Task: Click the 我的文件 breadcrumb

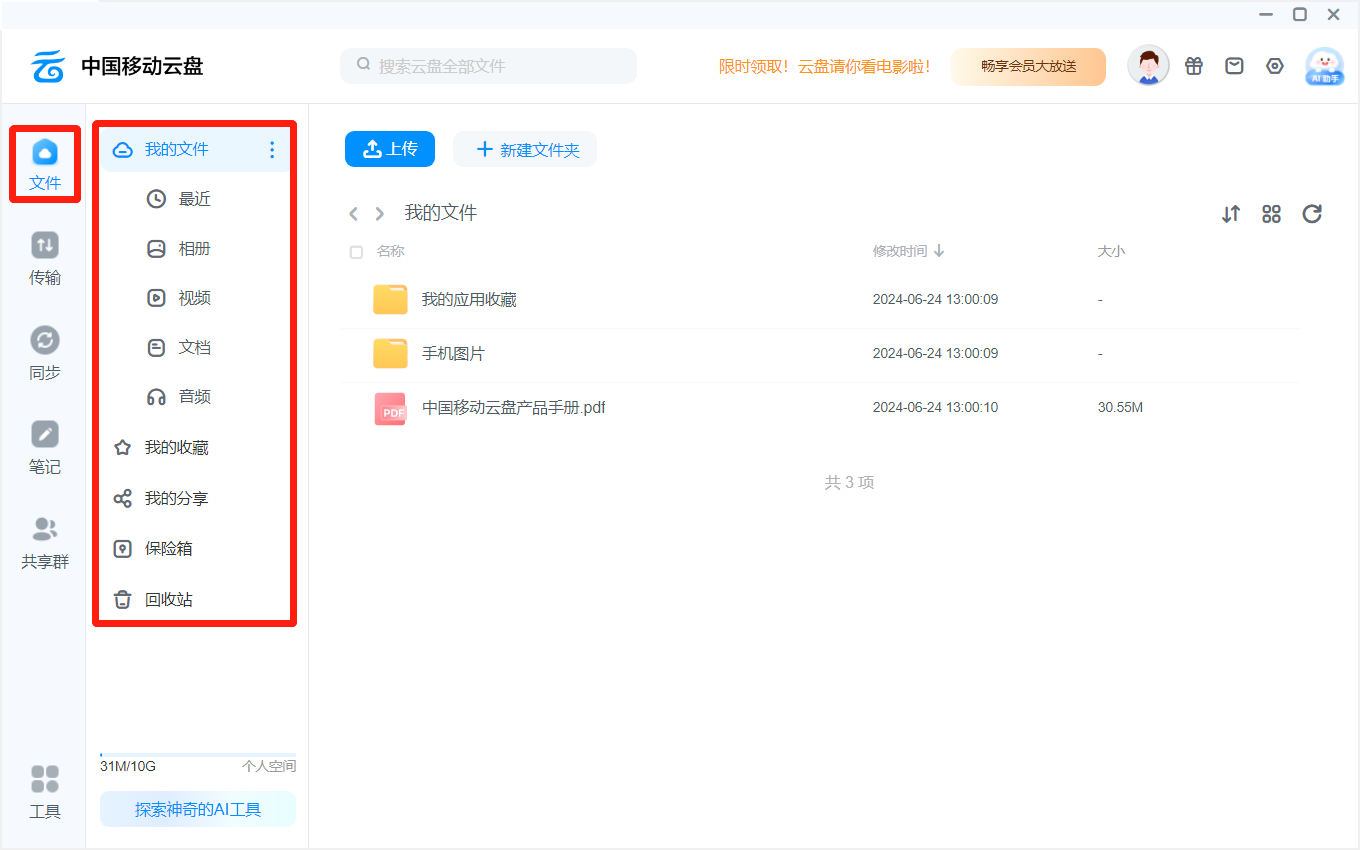Action: point(441,213)
